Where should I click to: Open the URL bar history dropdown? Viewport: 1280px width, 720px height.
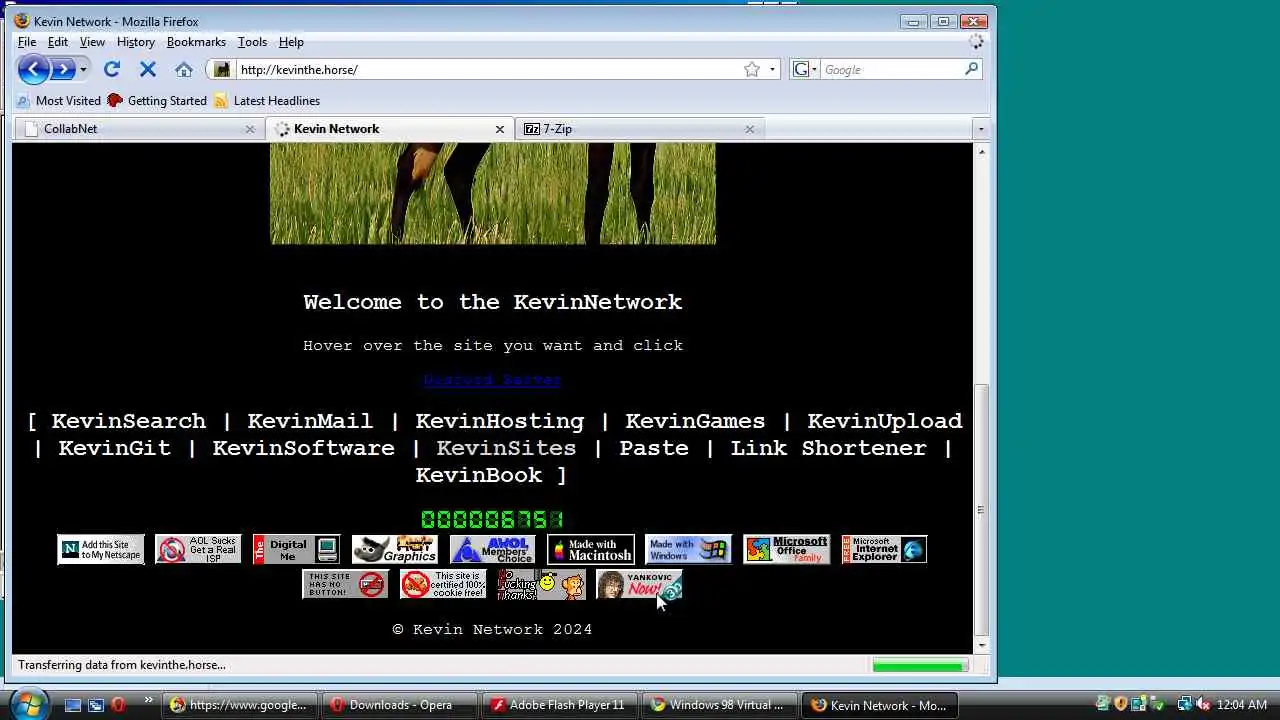point(772,70)
